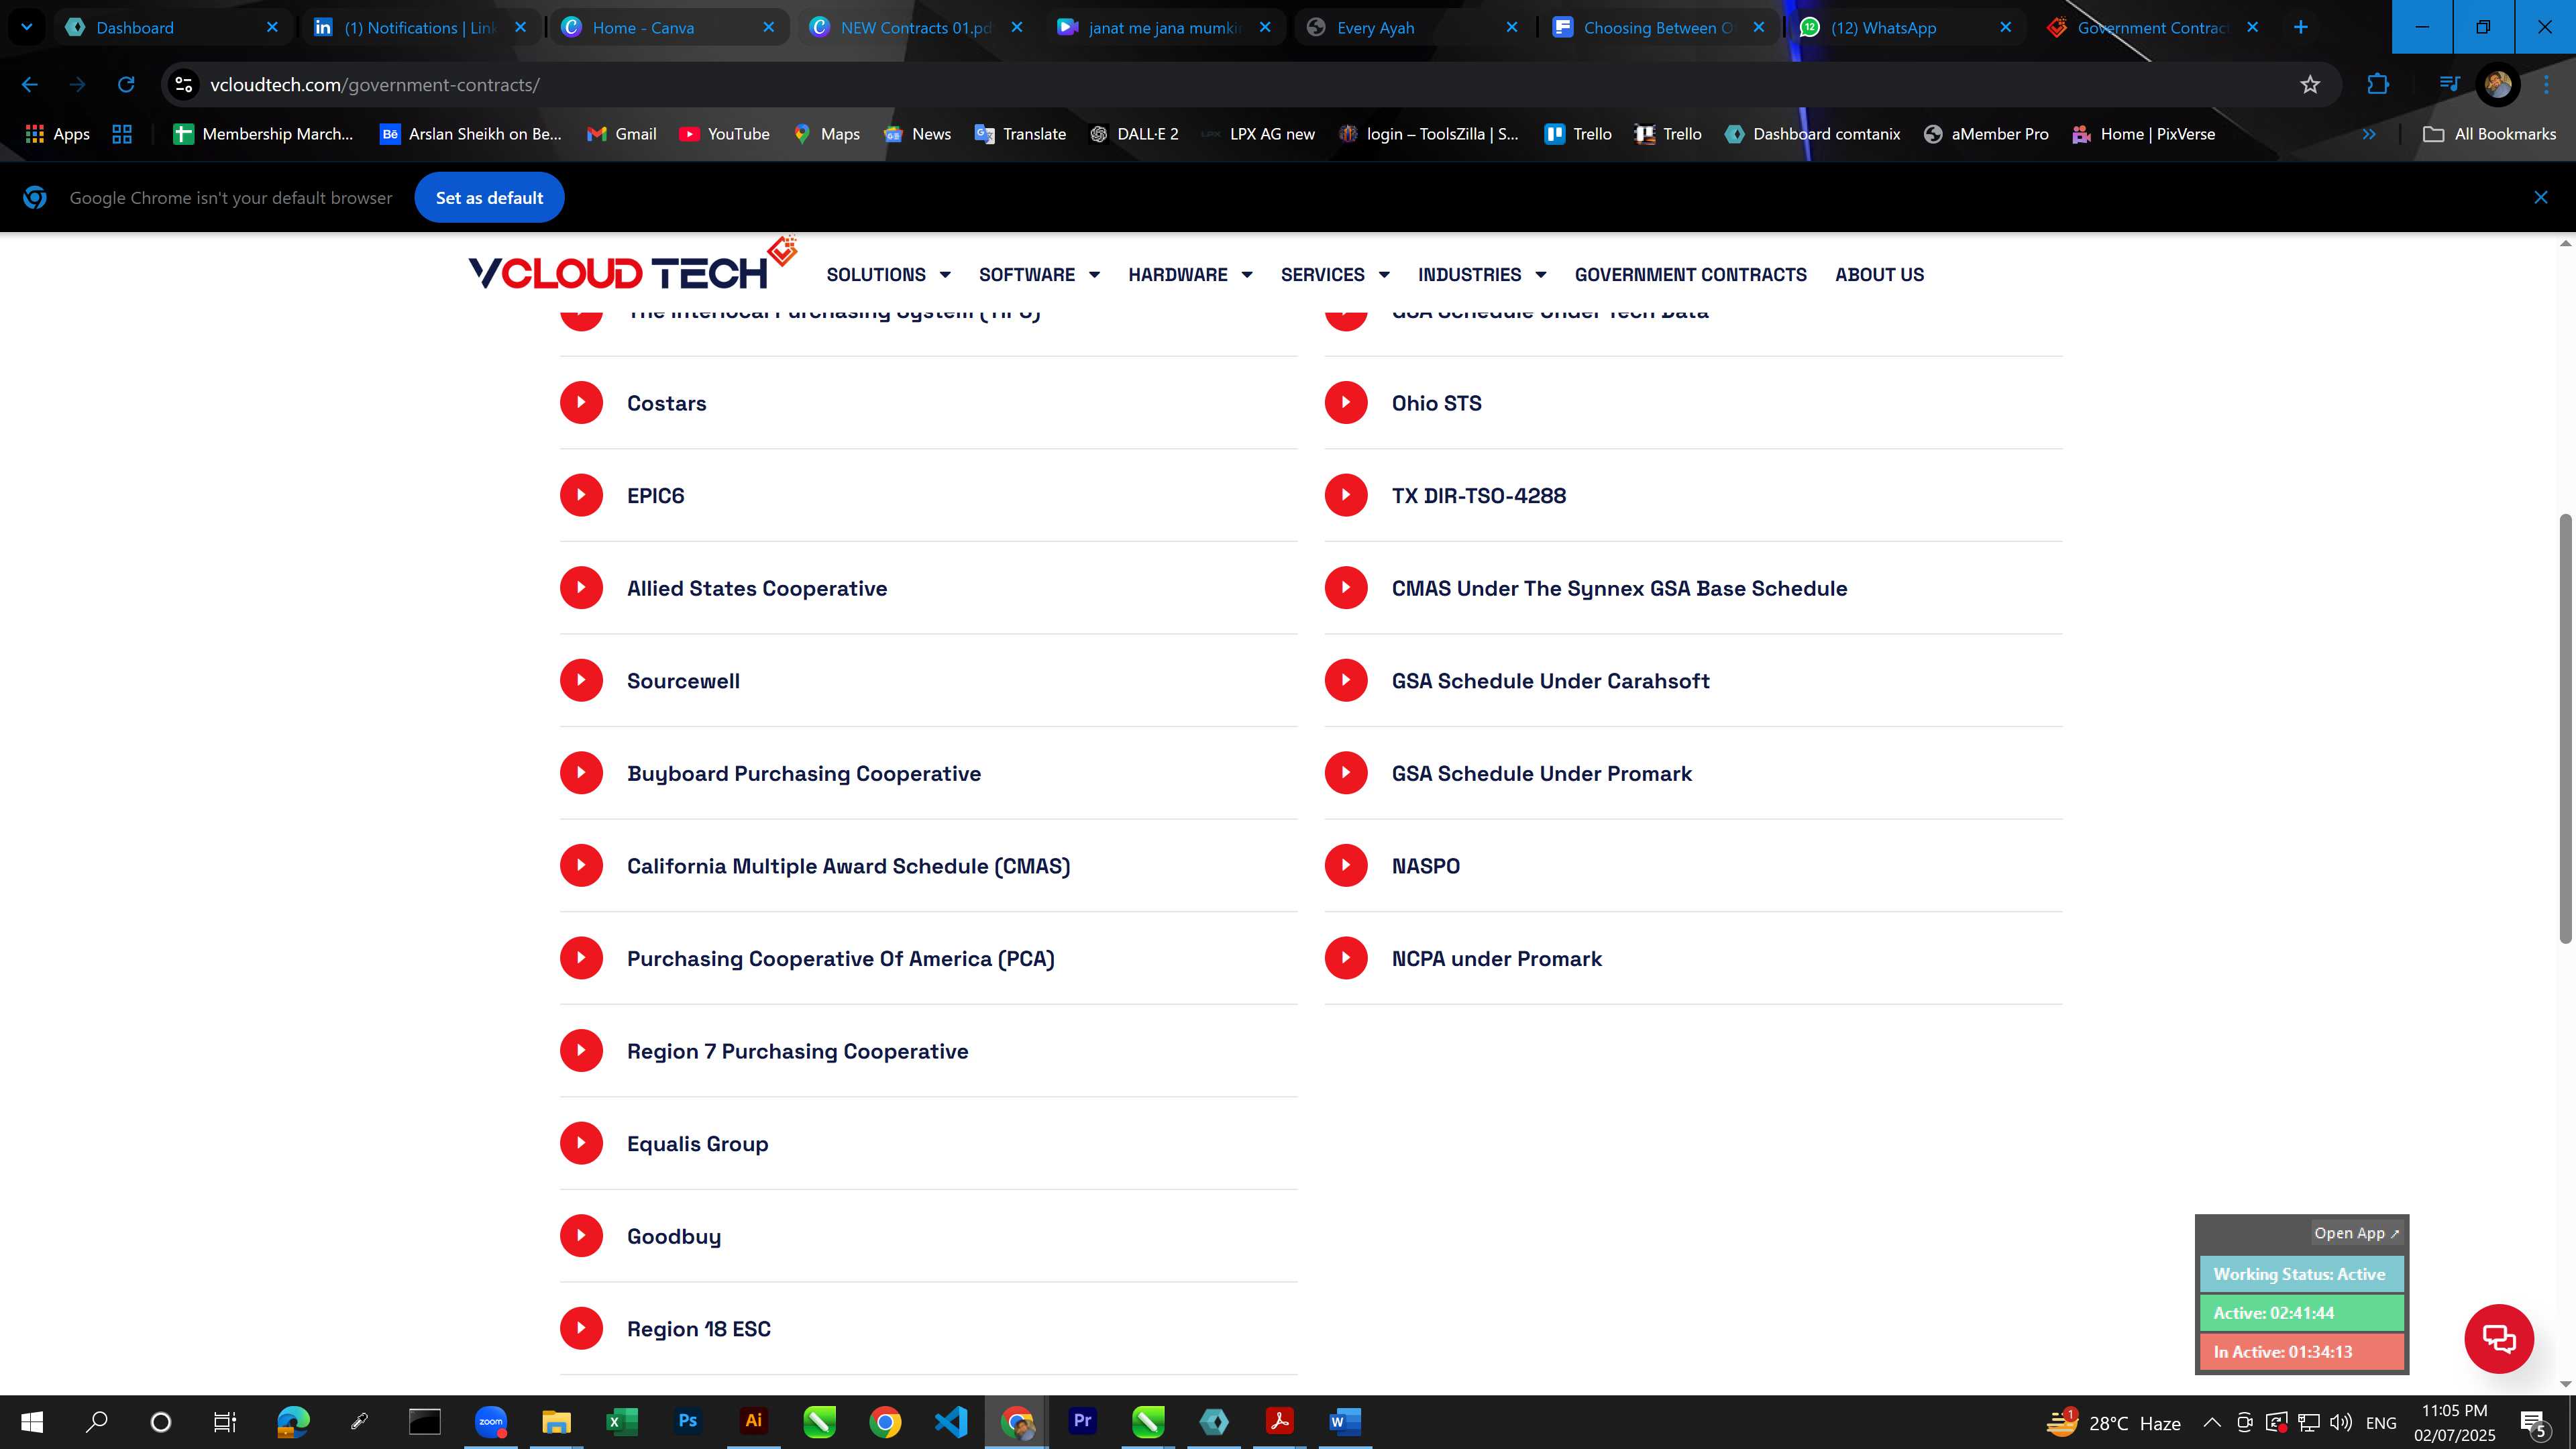
Task: Open Photoshop from the taskbar
Action: [688, 1421]
